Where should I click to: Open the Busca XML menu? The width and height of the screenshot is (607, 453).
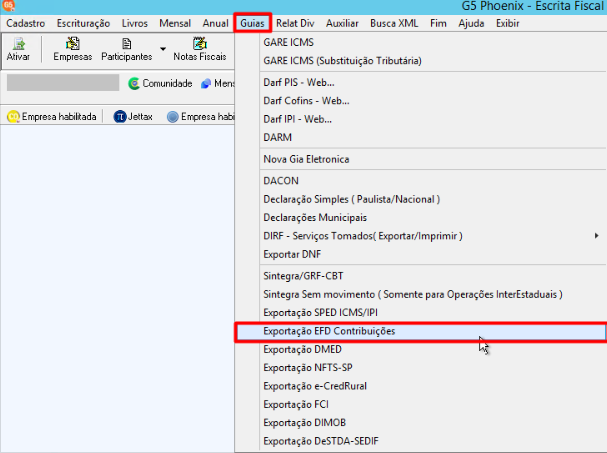coord(394,23)
